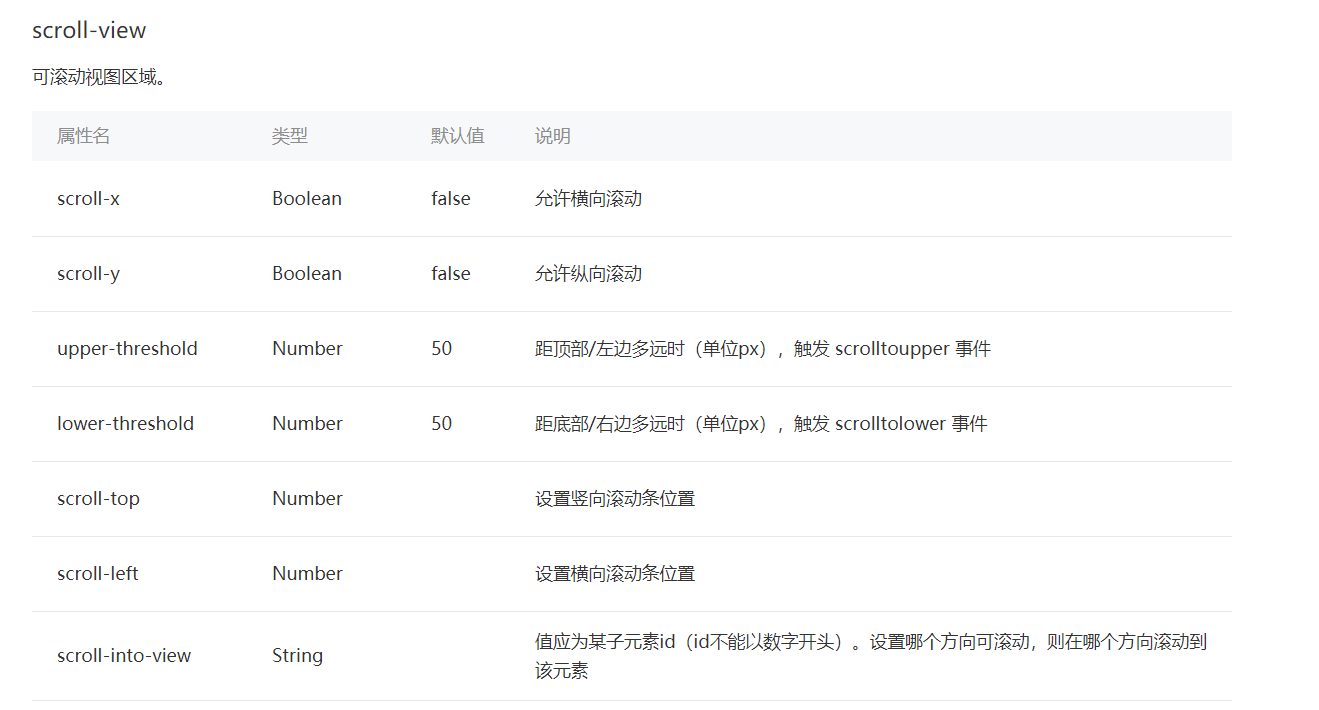Viewport: 1319px width, 710px height.
Task: Click the String type for scroll-into-view
Action: point(297,656)
